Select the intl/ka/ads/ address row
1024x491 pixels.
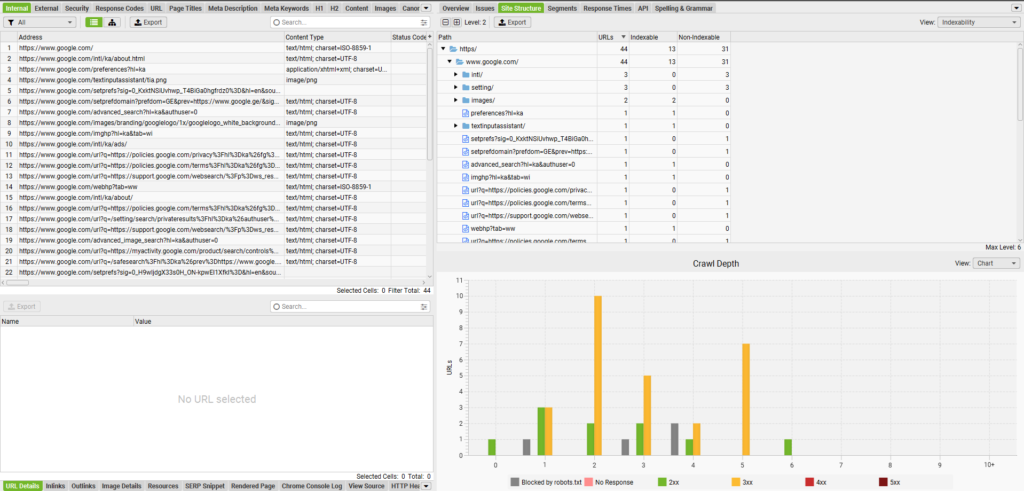(216, 144)
